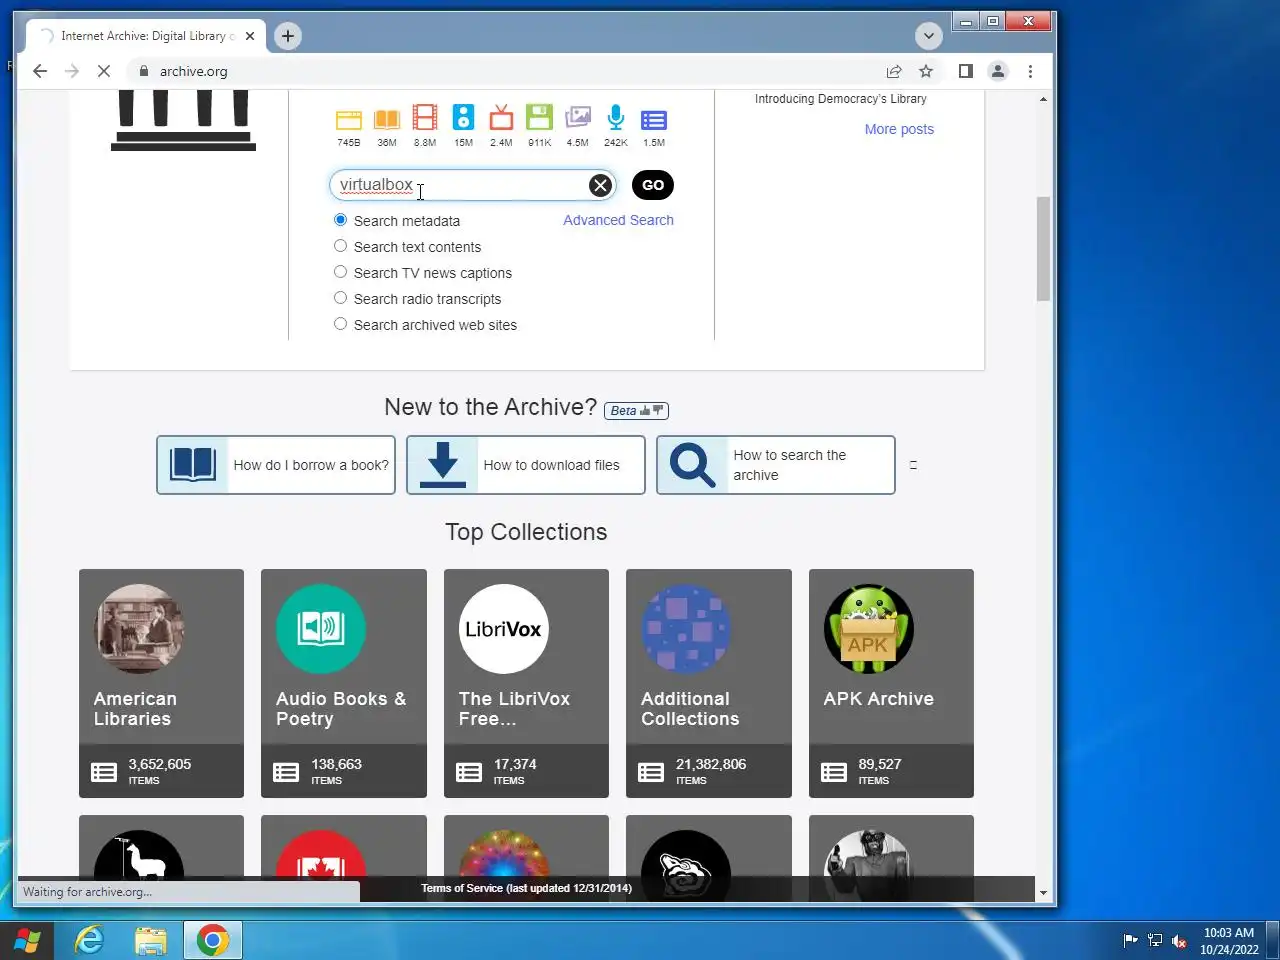Open Advanced Search link
1280x960 pixels.
(618, 220)
